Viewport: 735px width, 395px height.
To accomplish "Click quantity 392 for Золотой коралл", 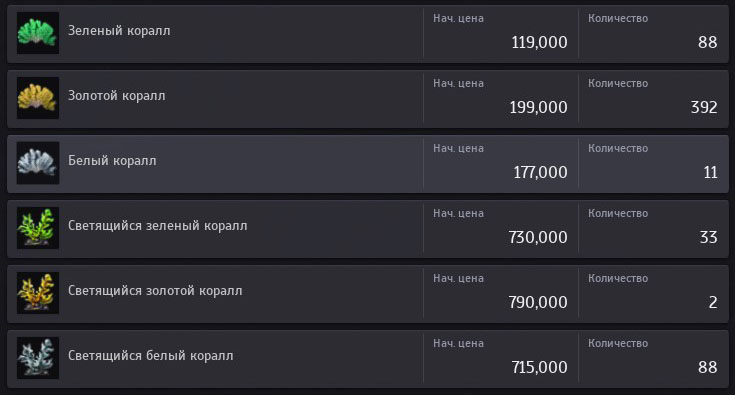I will tap(704, 108).
